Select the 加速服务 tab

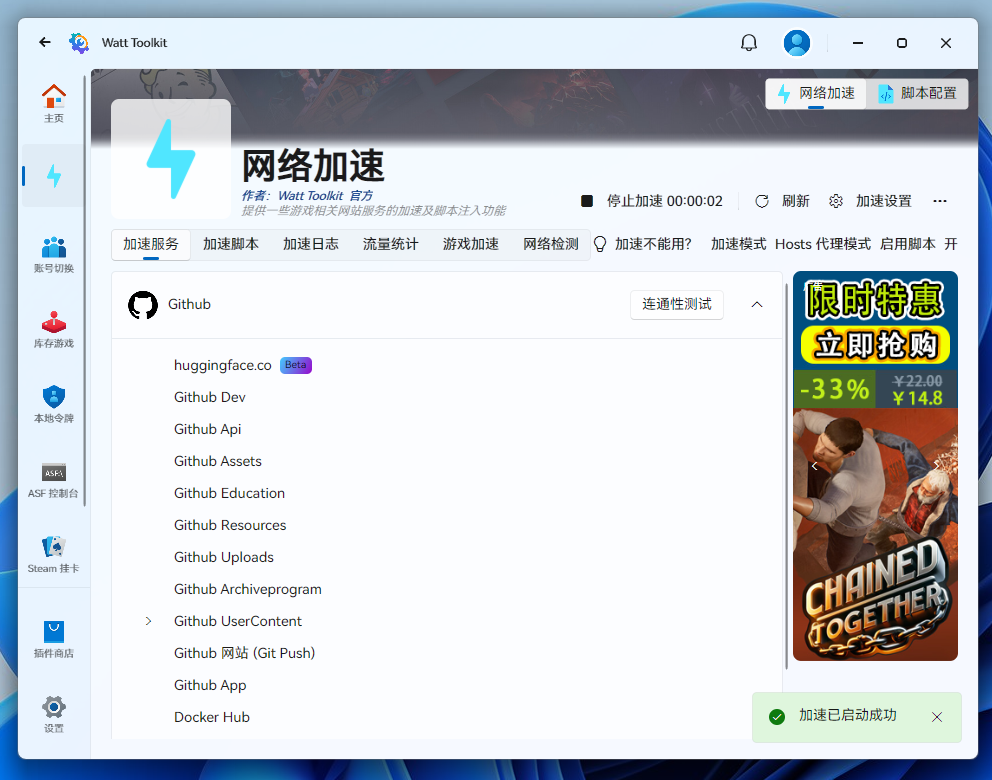[151, 244]
